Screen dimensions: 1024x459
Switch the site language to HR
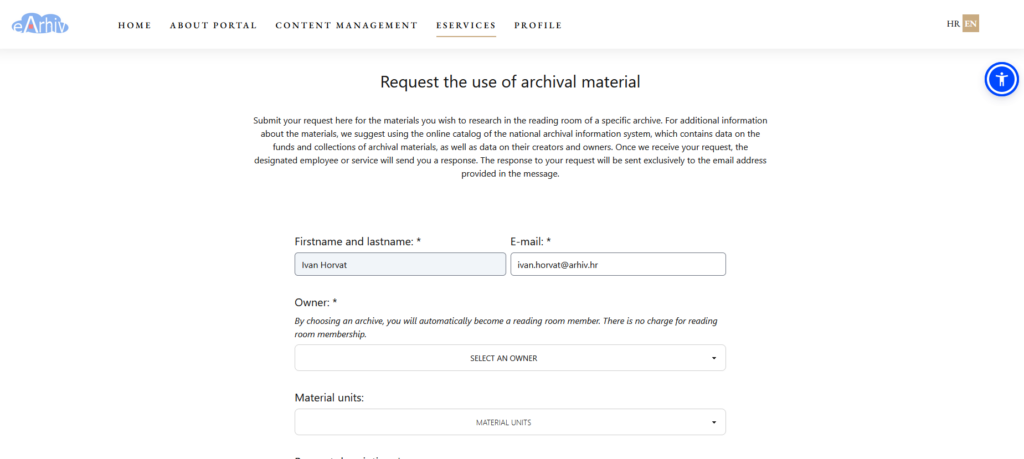click(x=953, y=24)
